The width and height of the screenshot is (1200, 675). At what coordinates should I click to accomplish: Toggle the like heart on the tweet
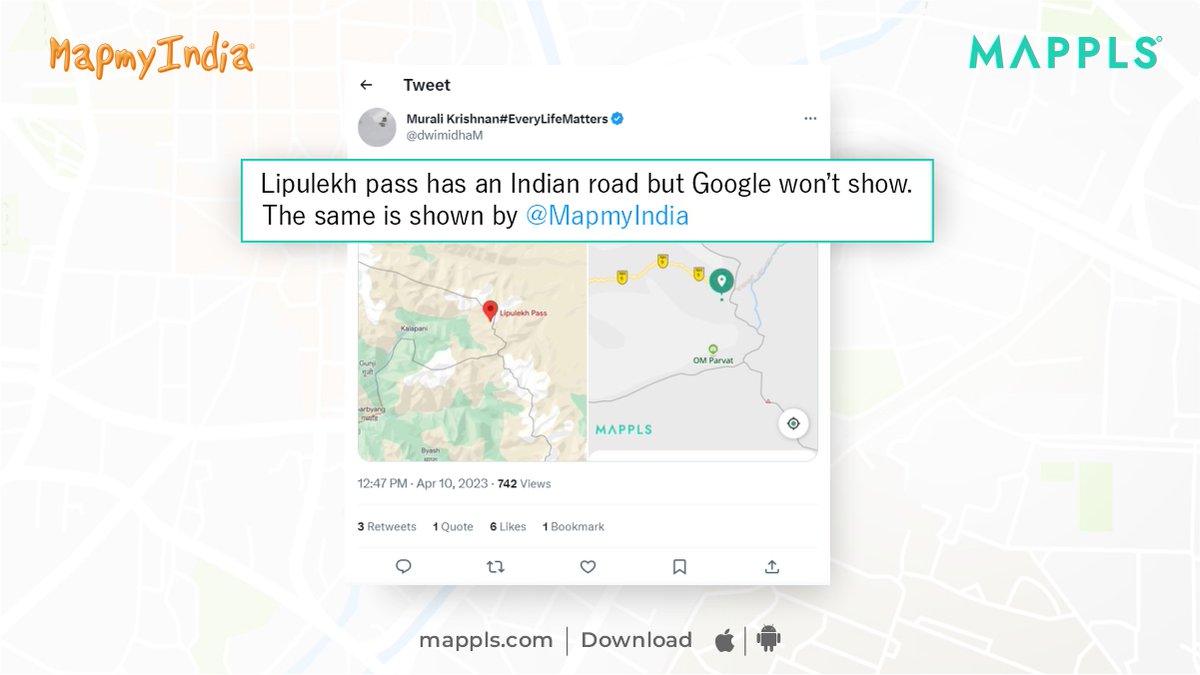point(587,566)
